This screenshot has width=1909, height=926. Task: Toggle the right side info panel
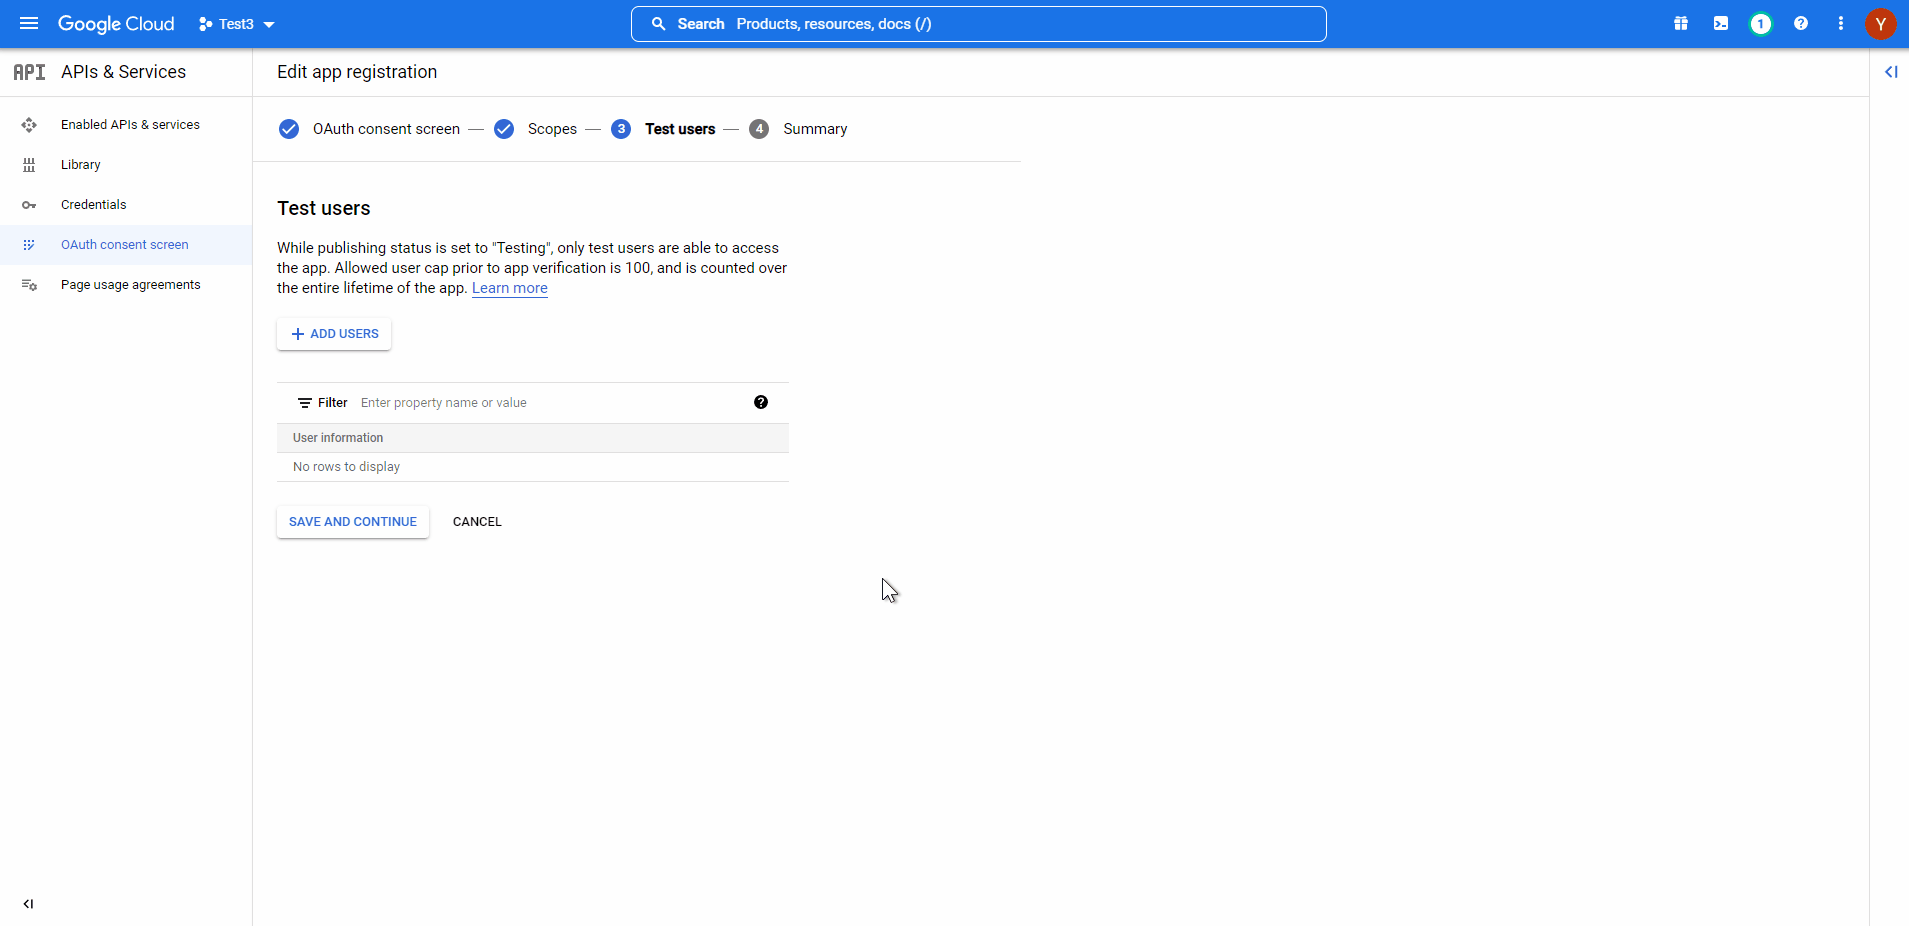tap(1891, 72)
